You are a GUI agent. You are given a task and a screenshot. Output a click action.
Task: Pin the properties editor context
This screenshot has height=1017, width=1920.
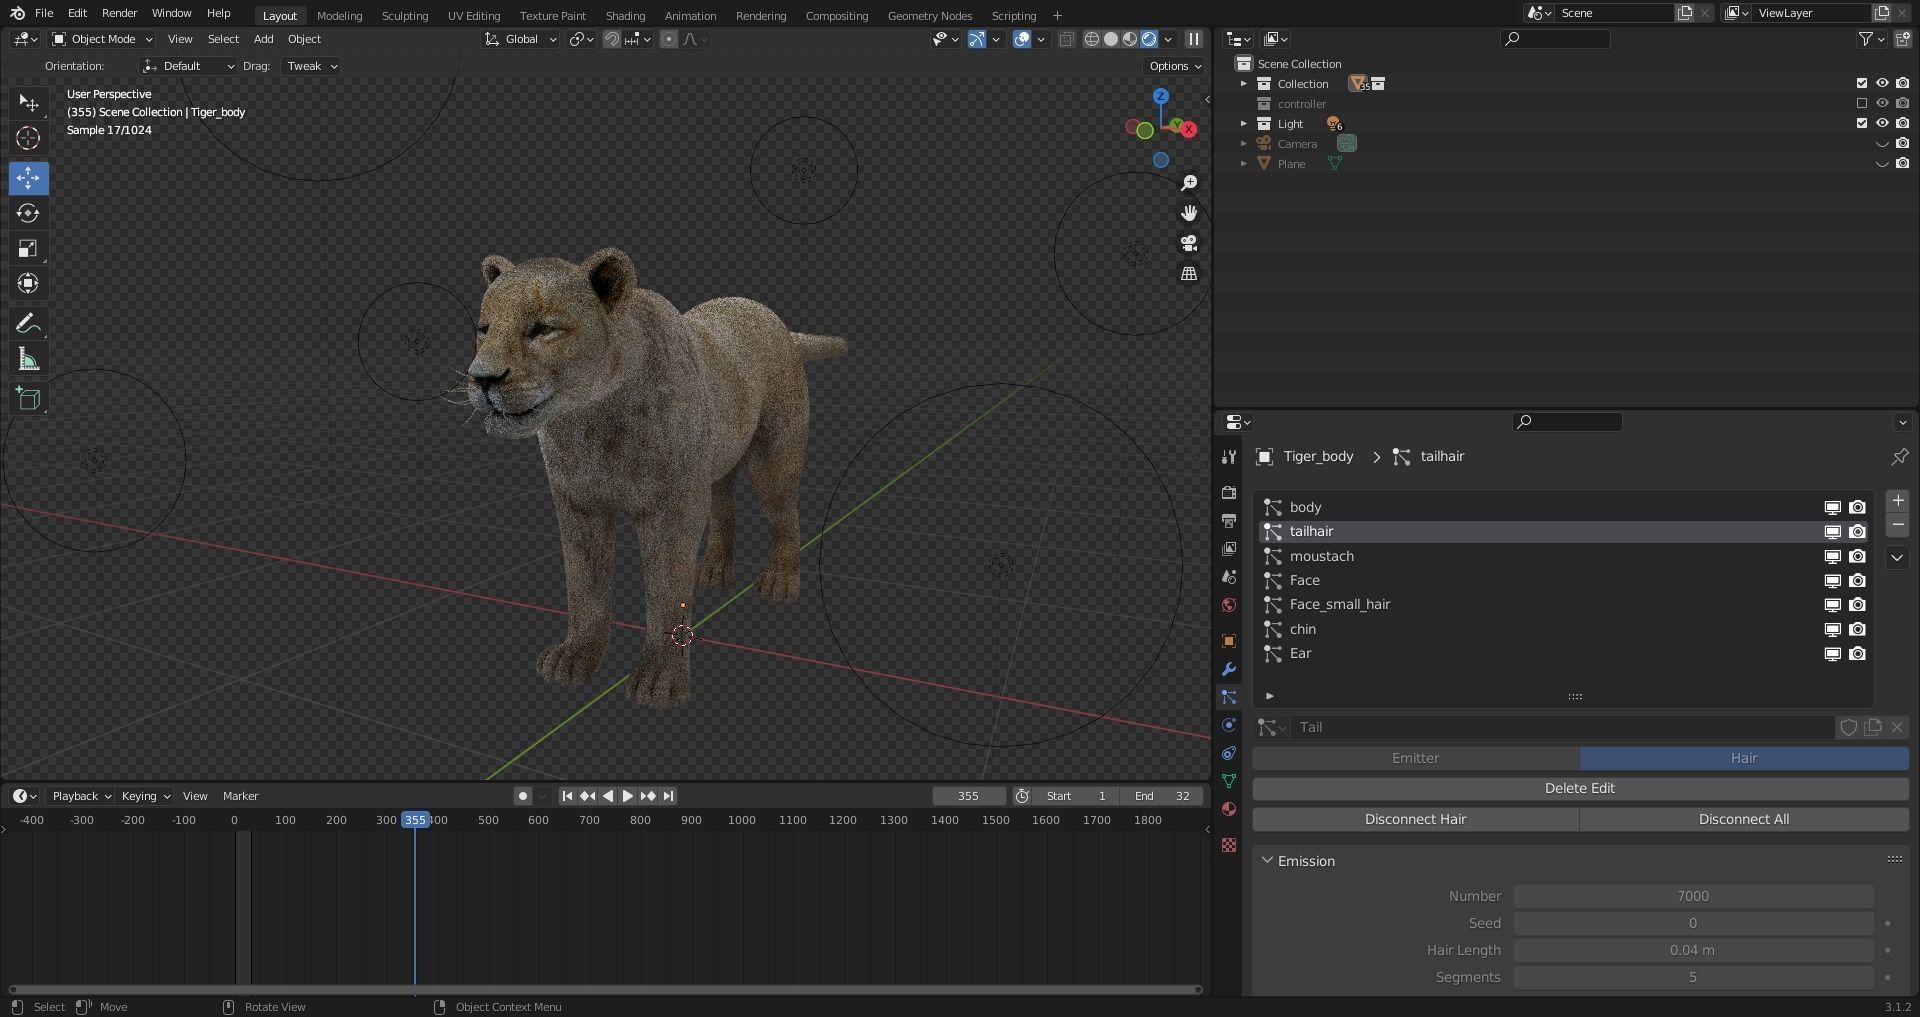tap(1899, 457)
